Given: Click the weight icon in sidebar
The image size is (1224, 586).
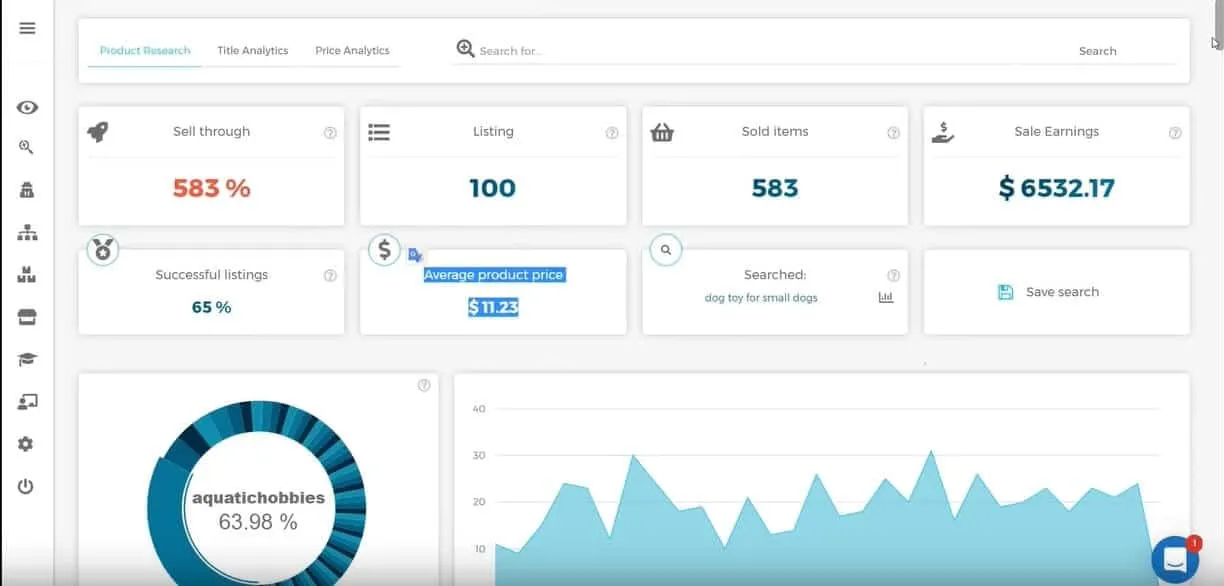Looking at the screenshot, I should (x=27, y=190).
